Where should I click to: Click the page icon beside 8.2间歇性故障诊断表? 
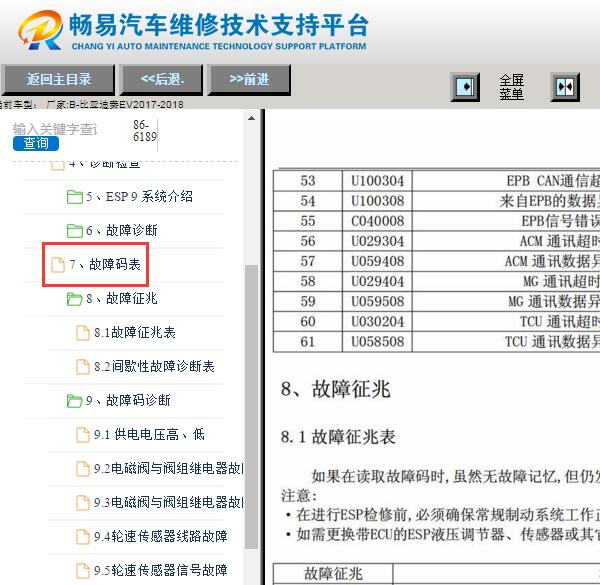pos(83,367)
